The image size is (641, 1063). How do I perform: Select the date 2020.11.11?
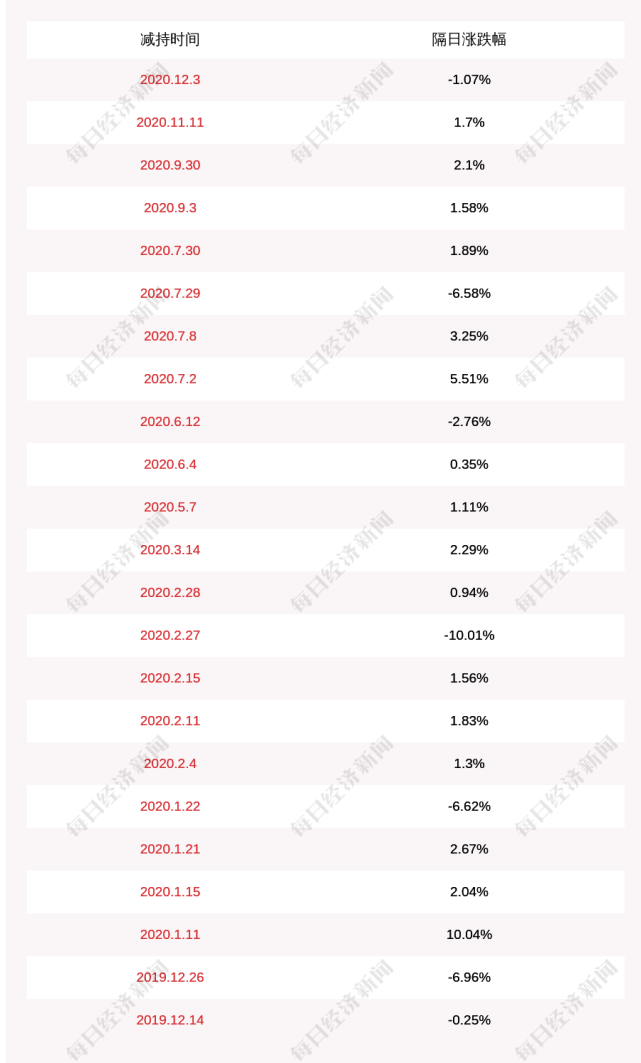pyautogui.click(x=170, y=122)
